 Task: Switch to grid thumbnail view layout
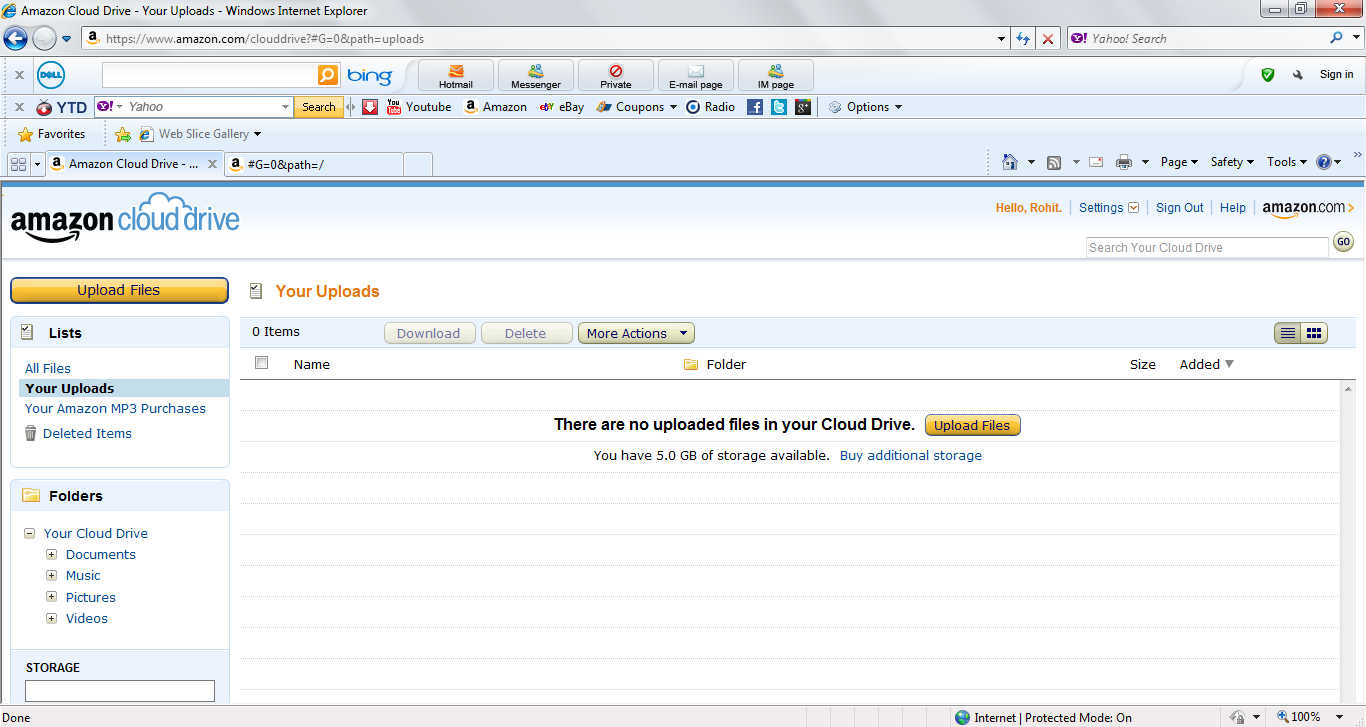1314,333
